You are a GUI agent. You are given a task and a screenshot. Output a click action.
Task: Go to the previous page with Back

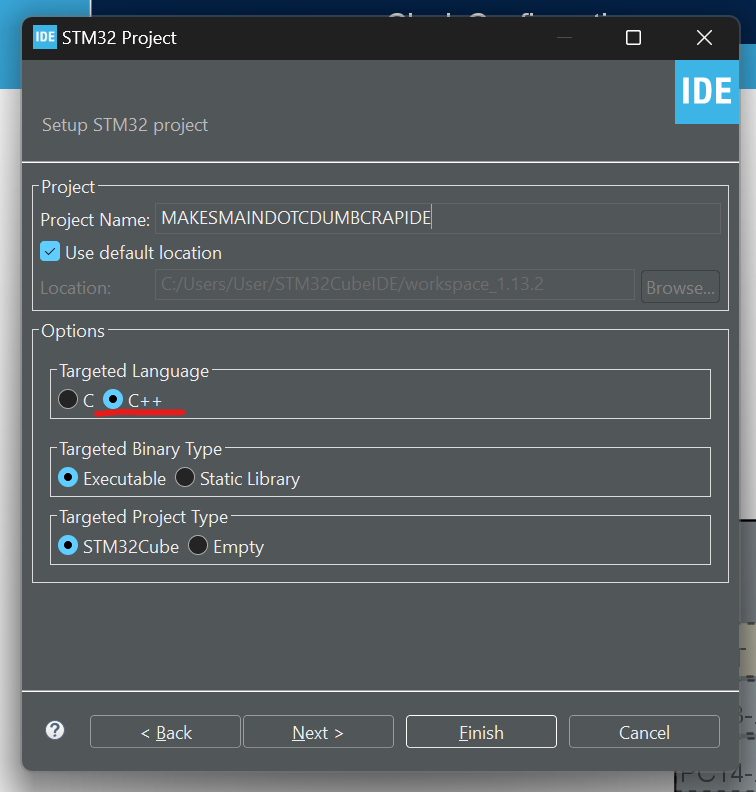tap(165, 732)
